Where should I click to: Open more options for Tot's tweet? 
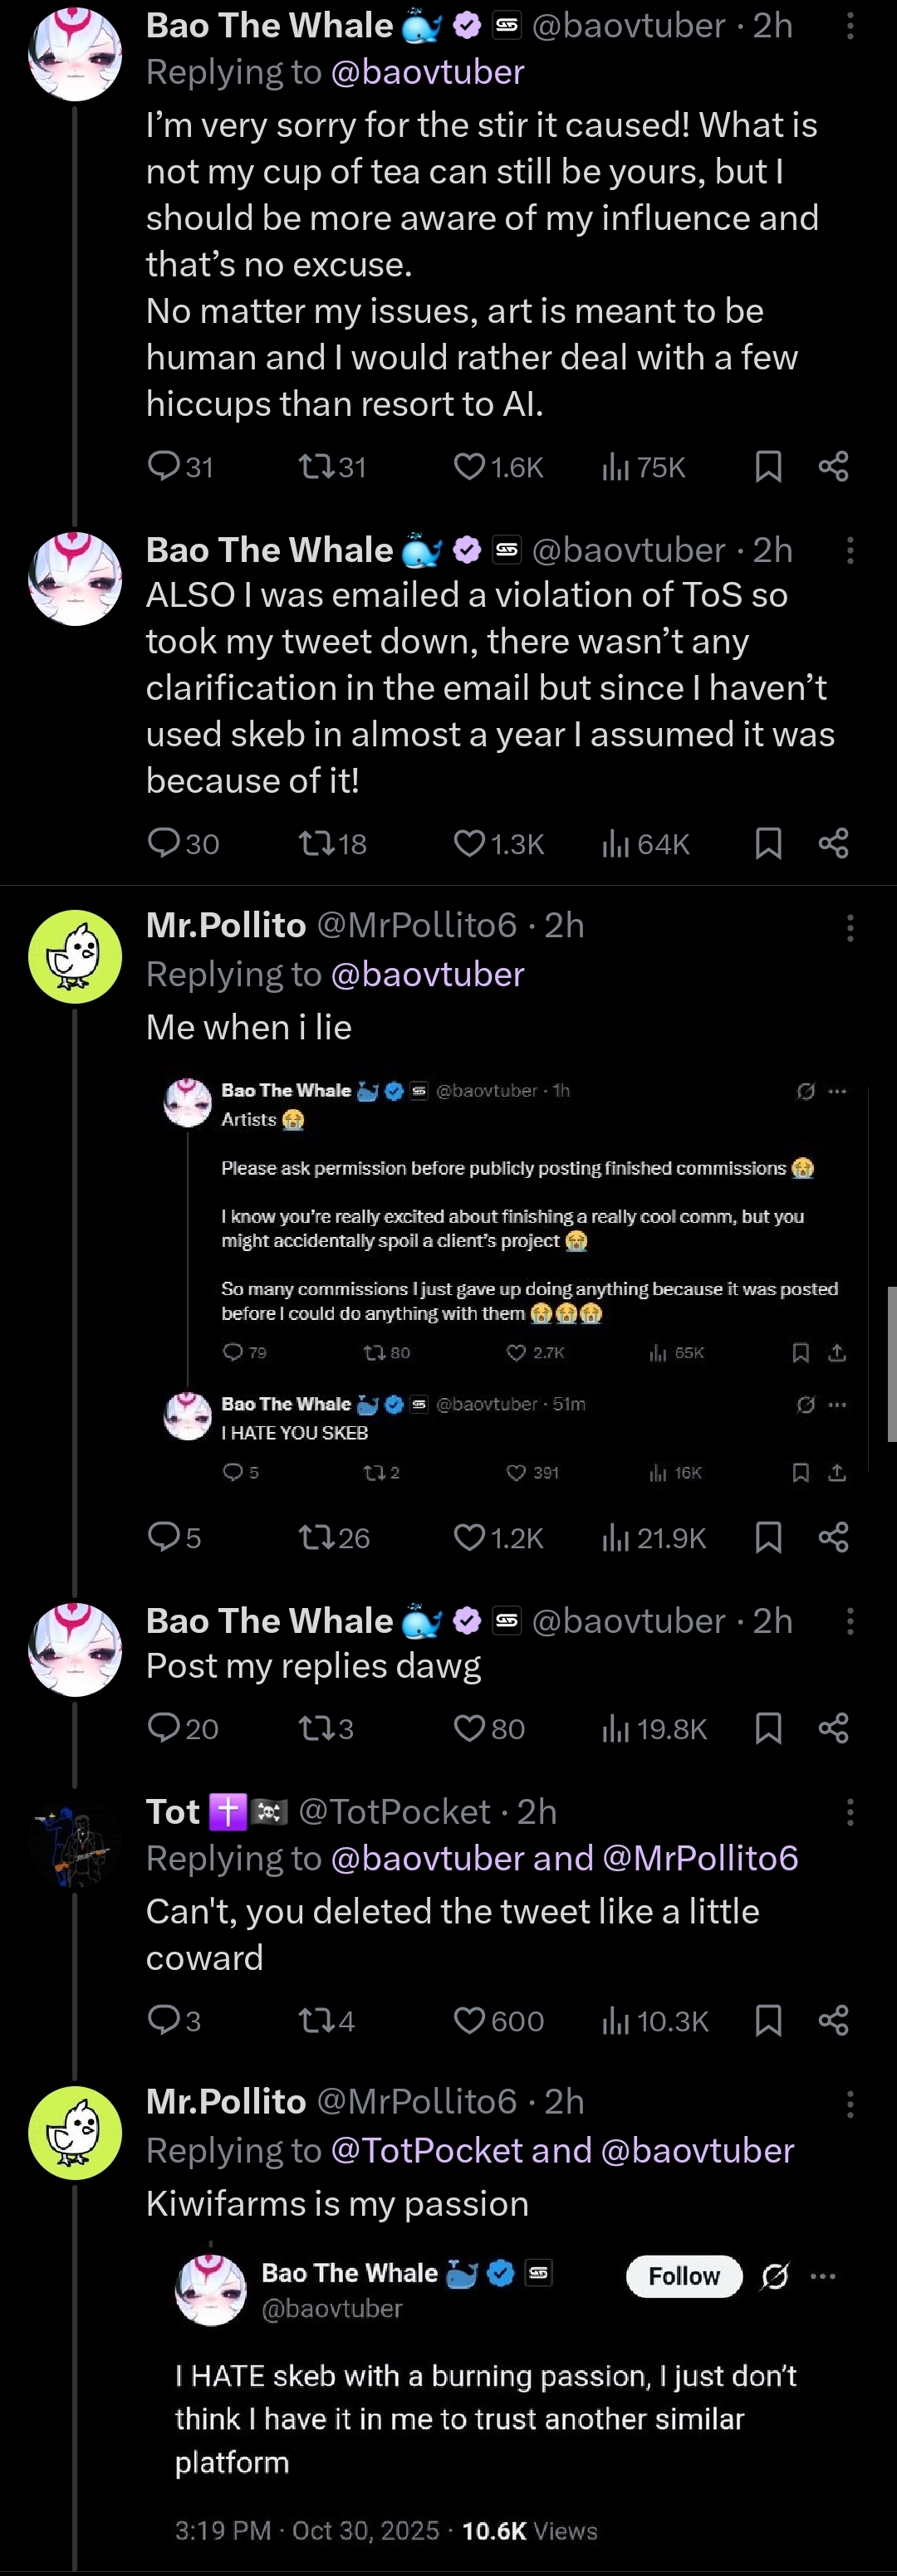(850, 1811)
